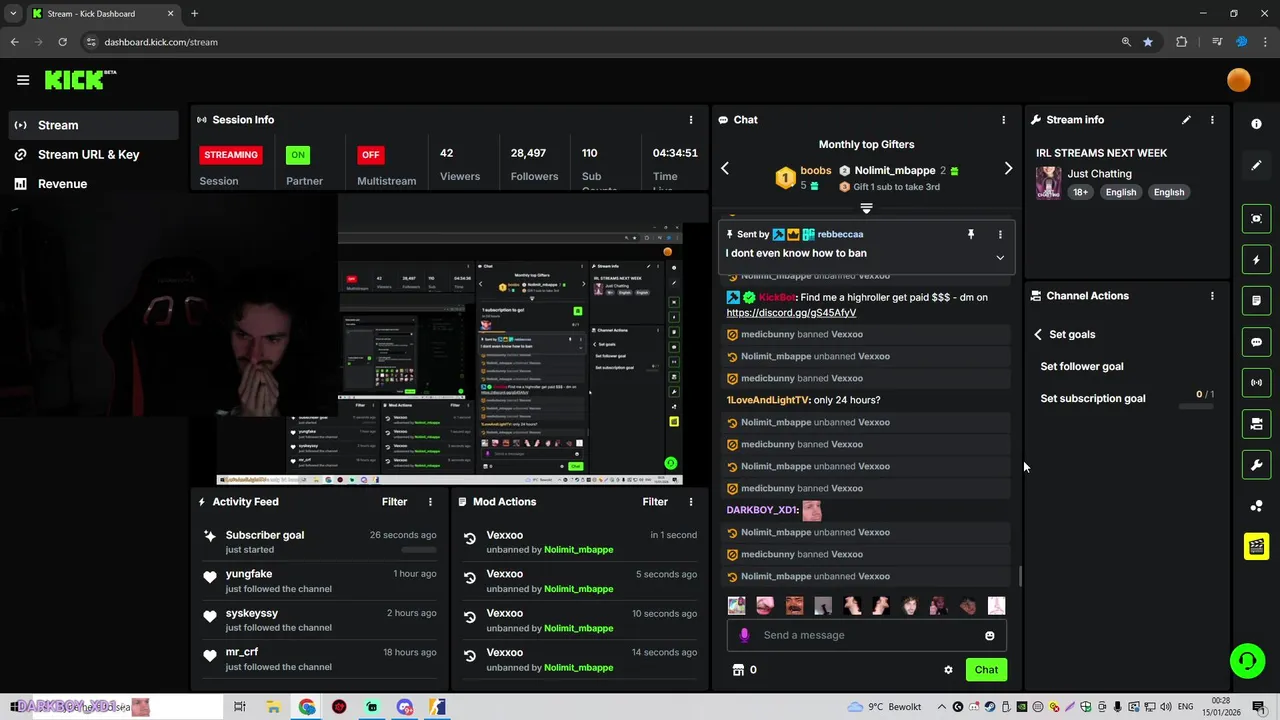Click the gift box icon below chat
The image size is (1280, 720).
(738, 670)
